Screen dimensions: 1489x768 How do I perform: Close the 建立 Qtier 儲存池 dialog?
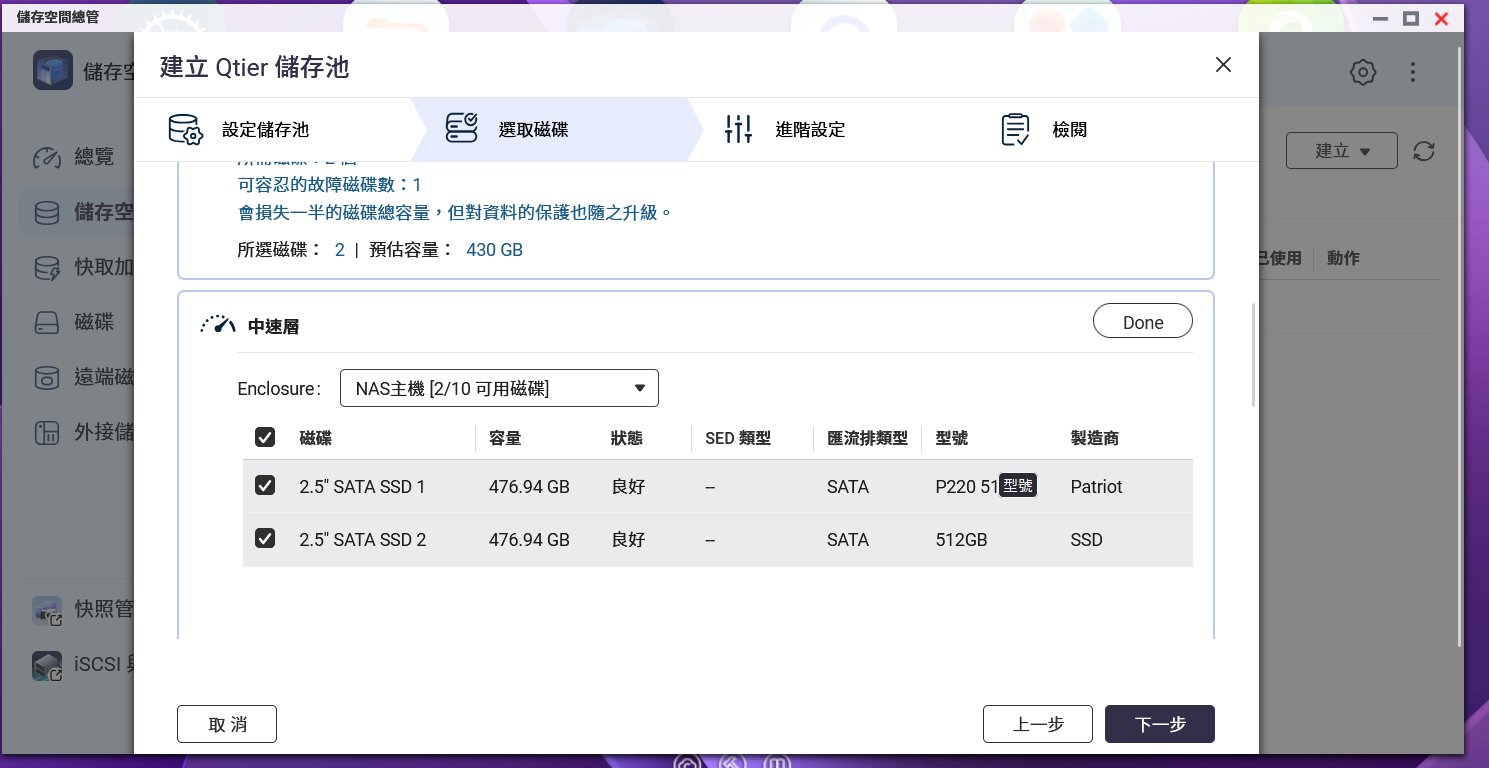(x=1222, y=65)
